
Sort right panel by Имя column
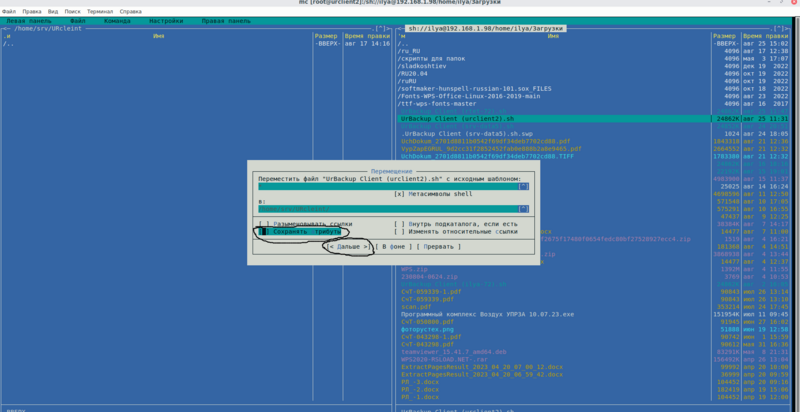tap(554, 36)
